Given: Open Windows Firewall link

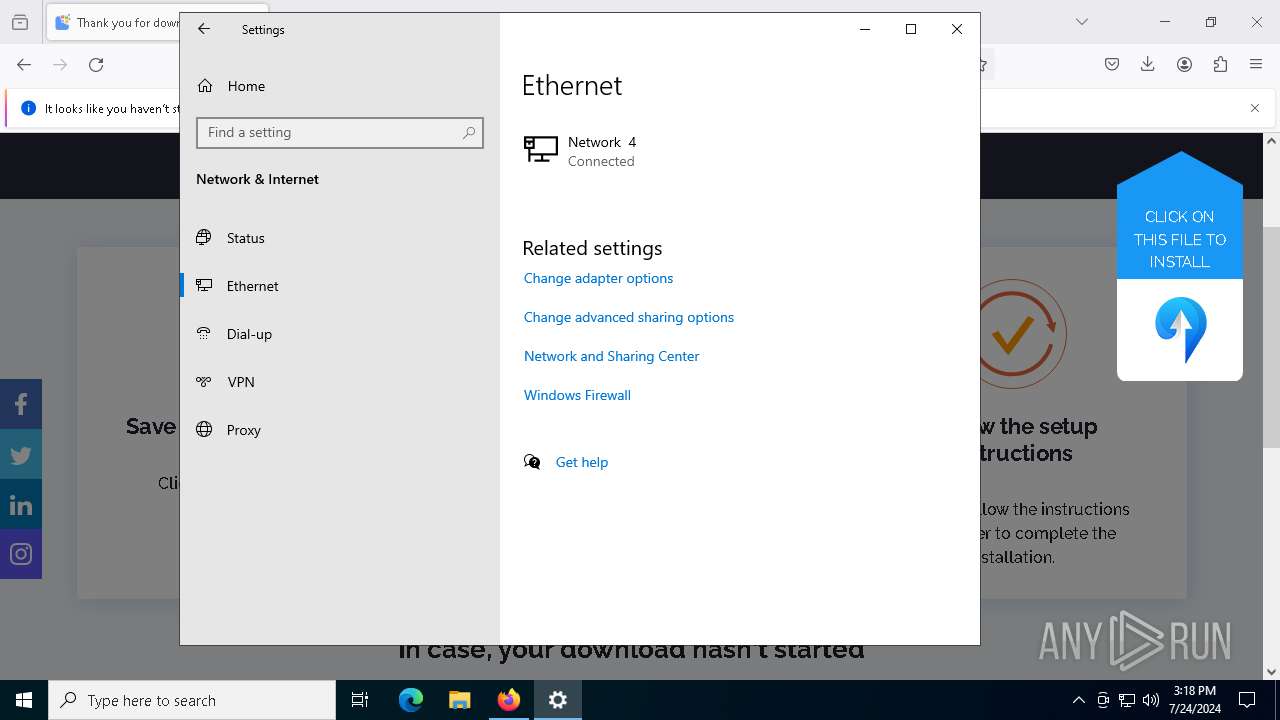Looking at the screenshot, I should click(x=577, y=395).
